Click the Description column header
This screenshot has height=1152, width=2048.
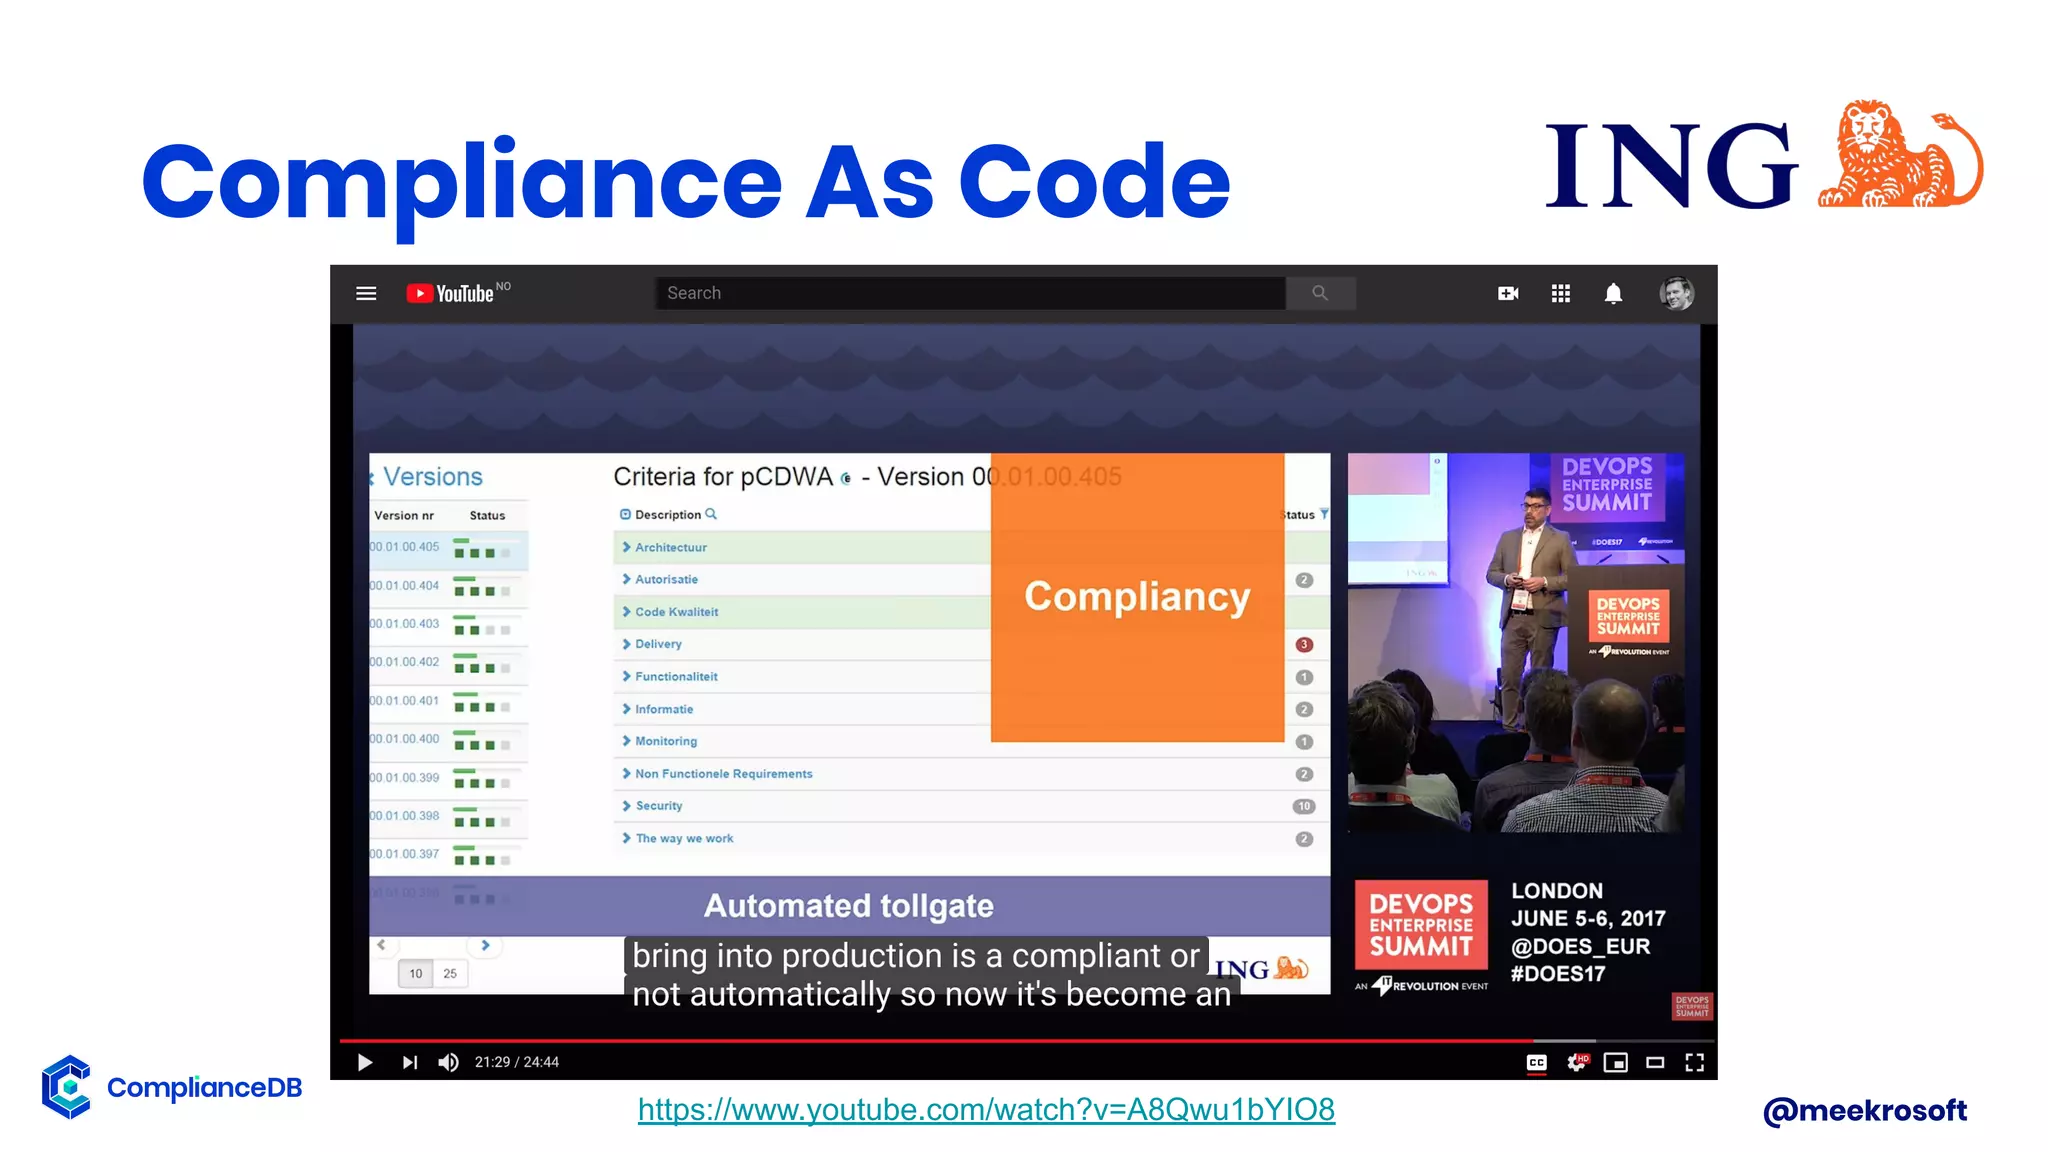(668, 515)
